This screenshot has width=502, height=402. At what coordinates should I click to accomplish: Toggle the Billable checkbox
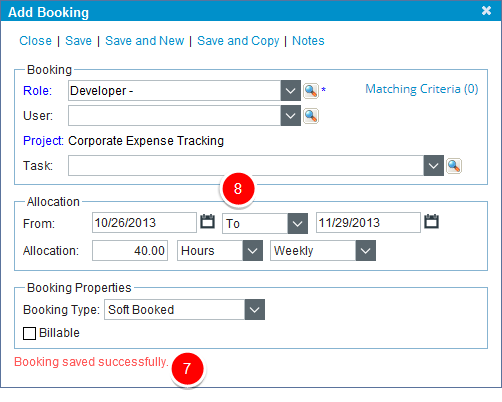(x=29, y=333)
